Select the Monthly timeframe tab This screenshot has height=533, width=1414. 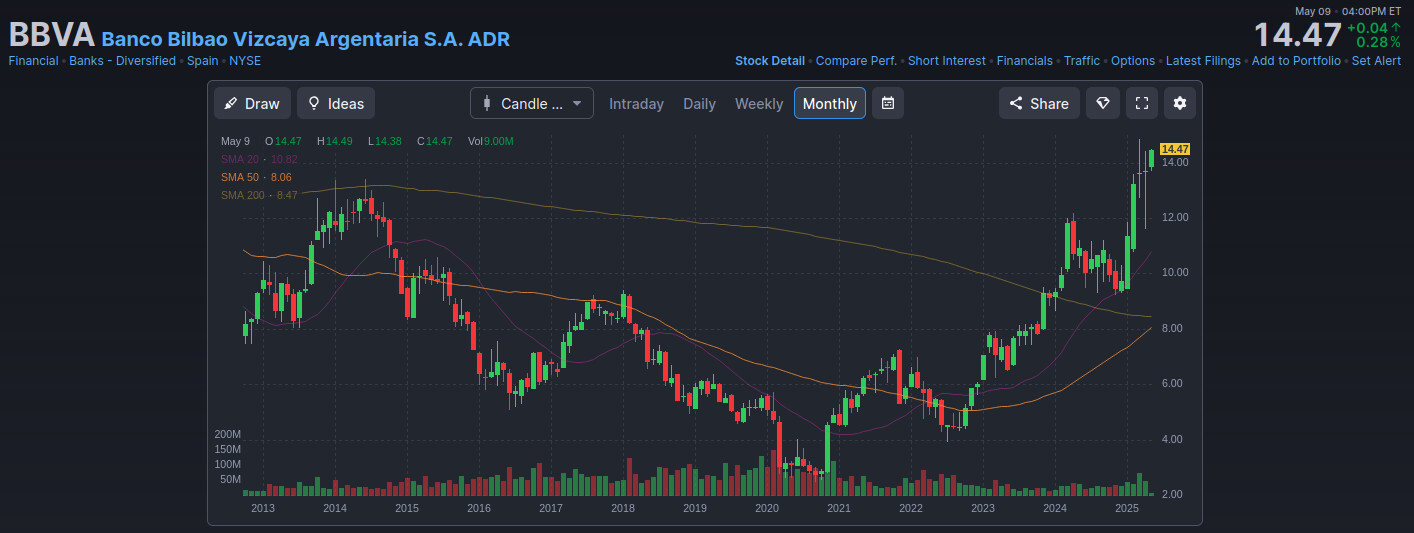point(830,103)
